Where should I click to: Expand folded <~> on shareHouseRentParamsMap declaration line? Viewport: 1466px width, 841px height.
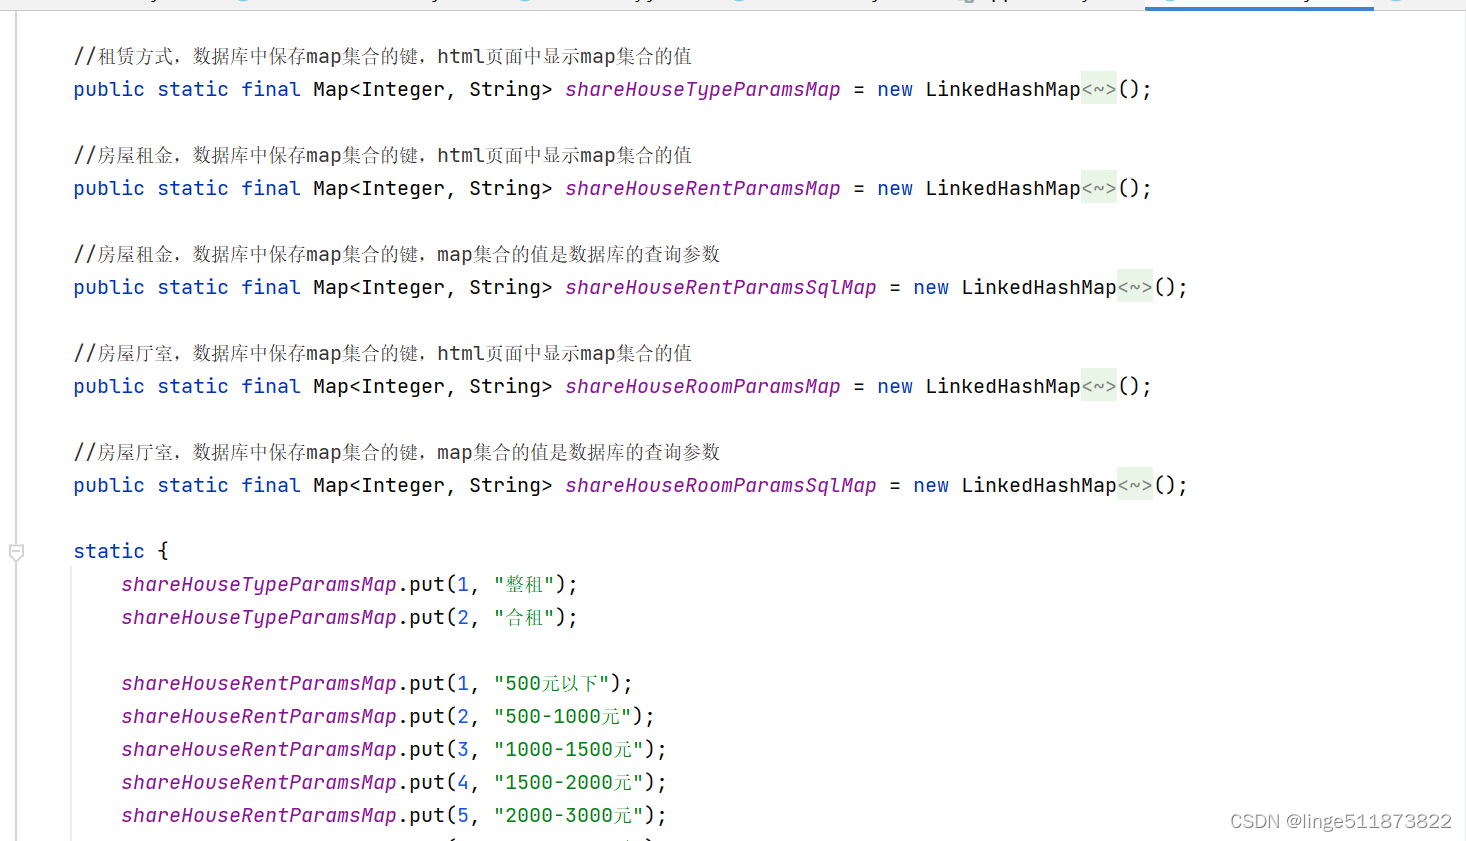click(1099, 189)
